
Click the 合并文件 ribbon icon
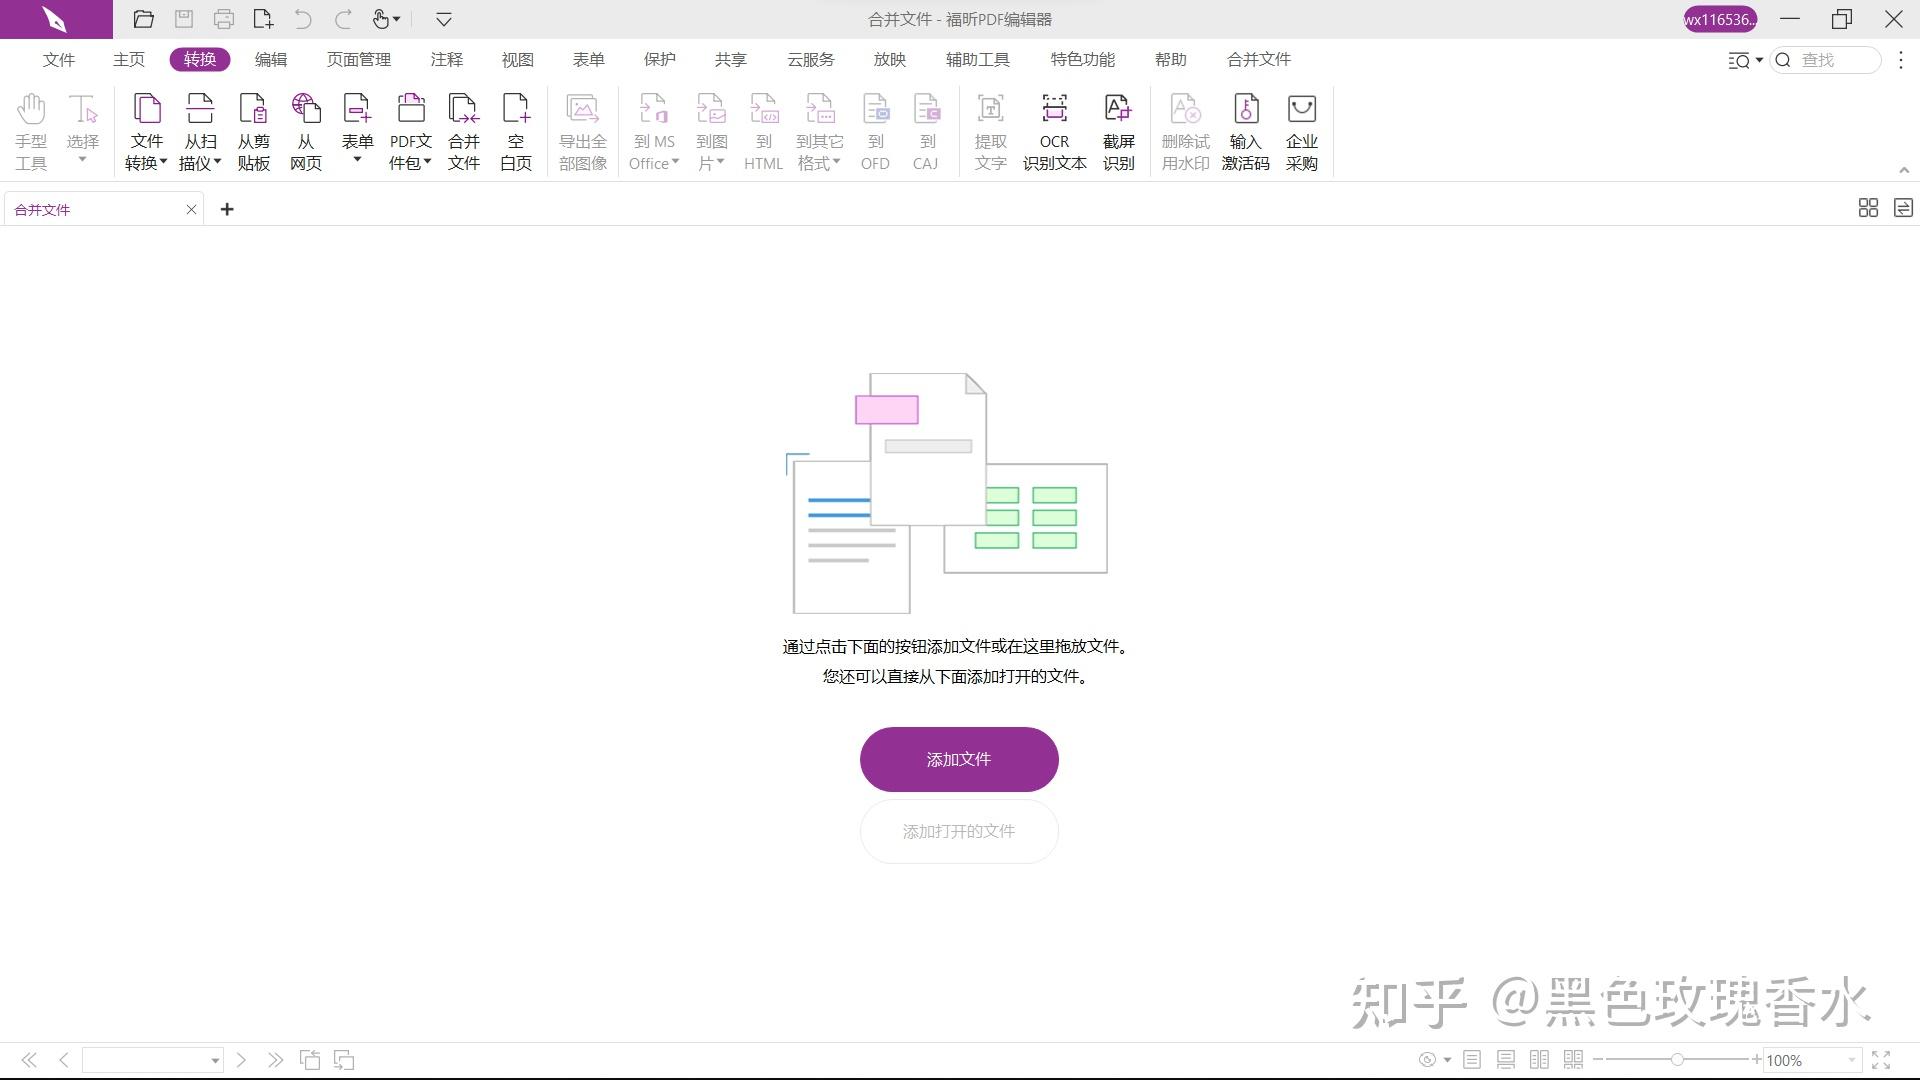coord(463,131)
